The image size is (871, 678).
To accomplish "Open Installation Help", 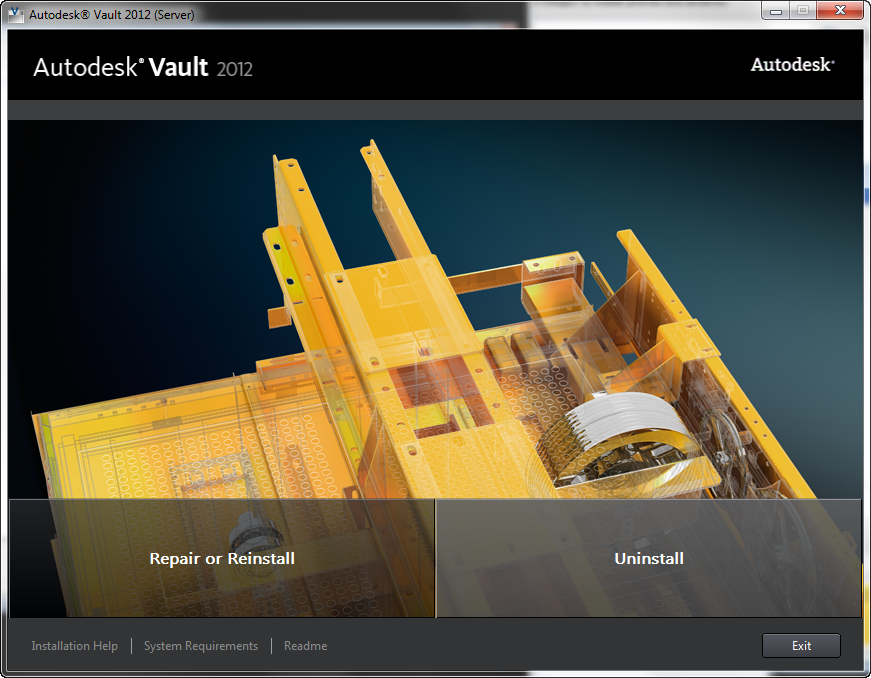I will pos(74,645).
